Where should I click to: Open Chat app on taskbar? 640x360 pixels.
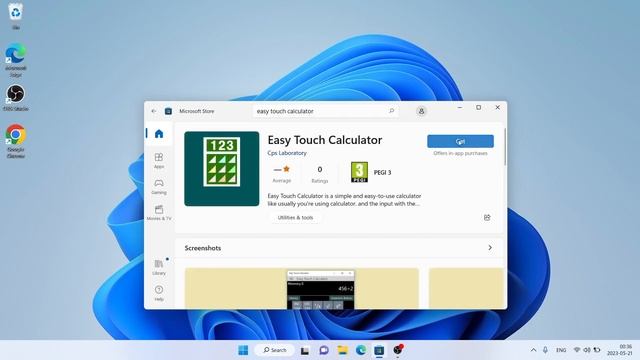[x=324, y=350]
